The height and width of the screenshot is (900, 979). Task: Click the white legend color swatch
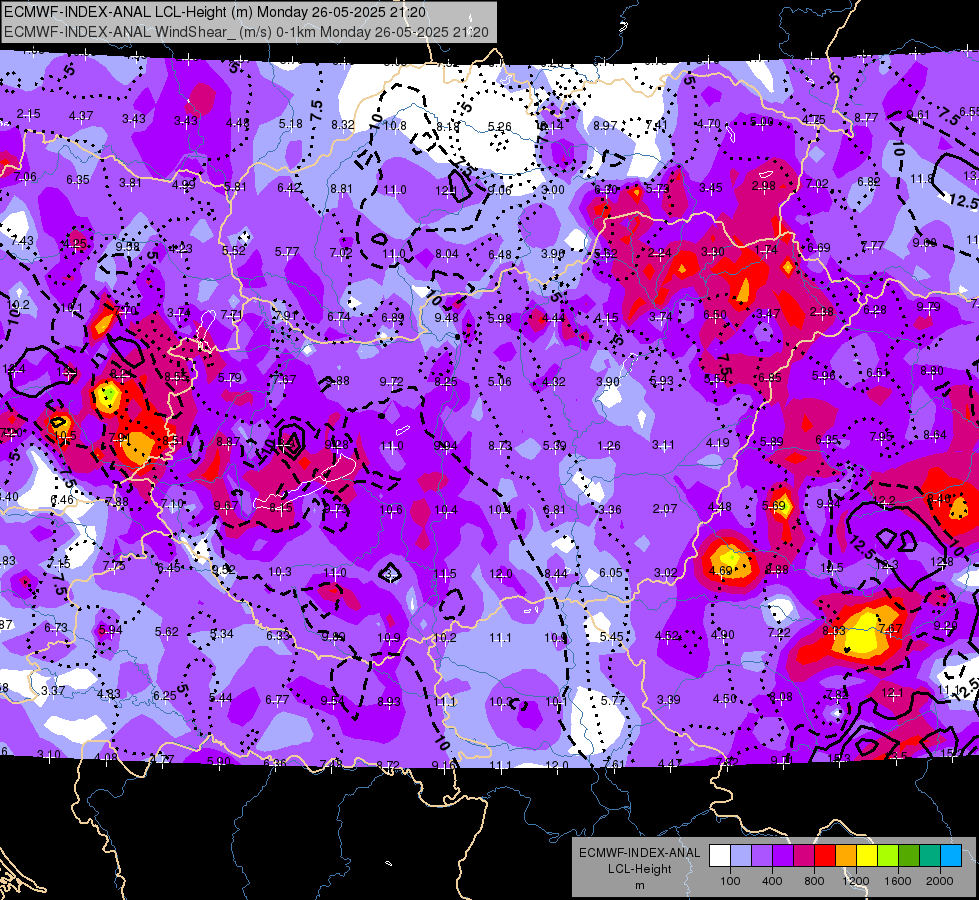coord(720,856)
